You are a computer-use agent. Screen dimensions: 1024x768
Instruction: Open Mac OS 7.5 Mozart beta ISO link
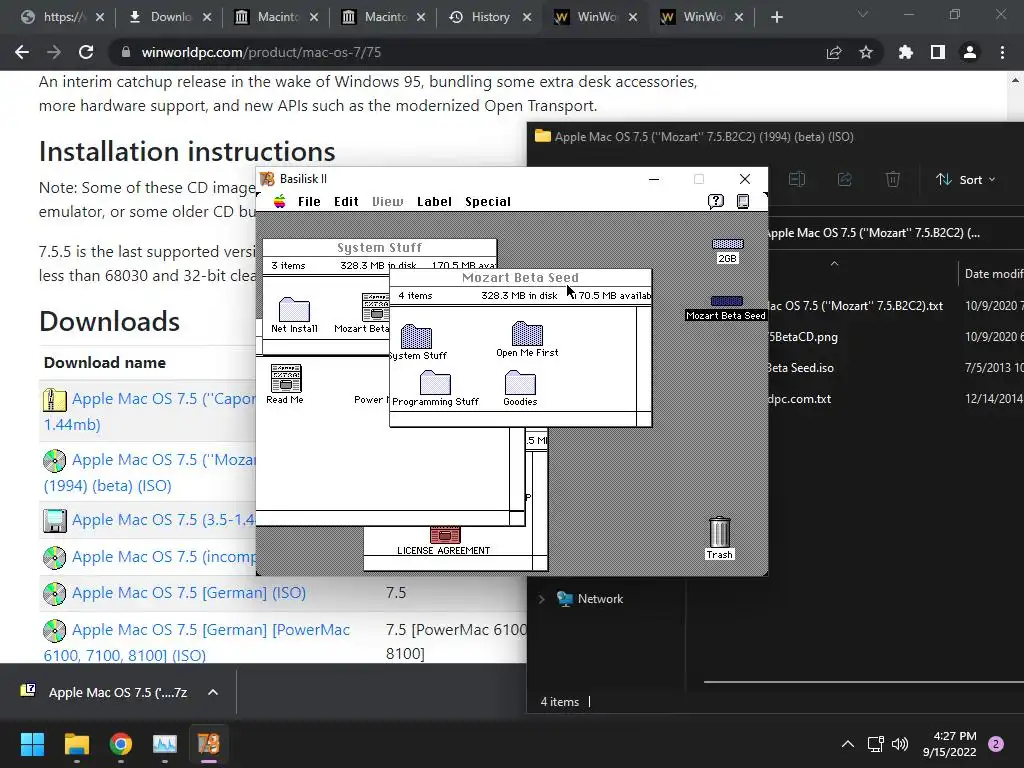click(x=150, y=472)
